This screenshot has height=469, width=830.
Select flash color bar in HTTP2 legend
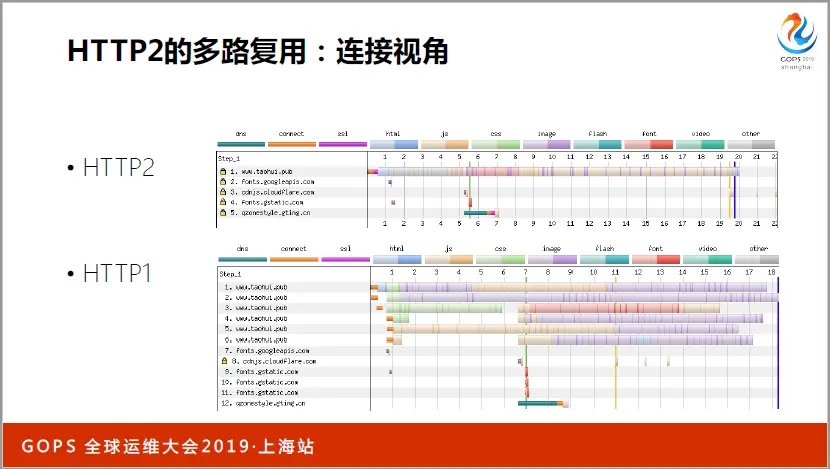coord(598,145)
